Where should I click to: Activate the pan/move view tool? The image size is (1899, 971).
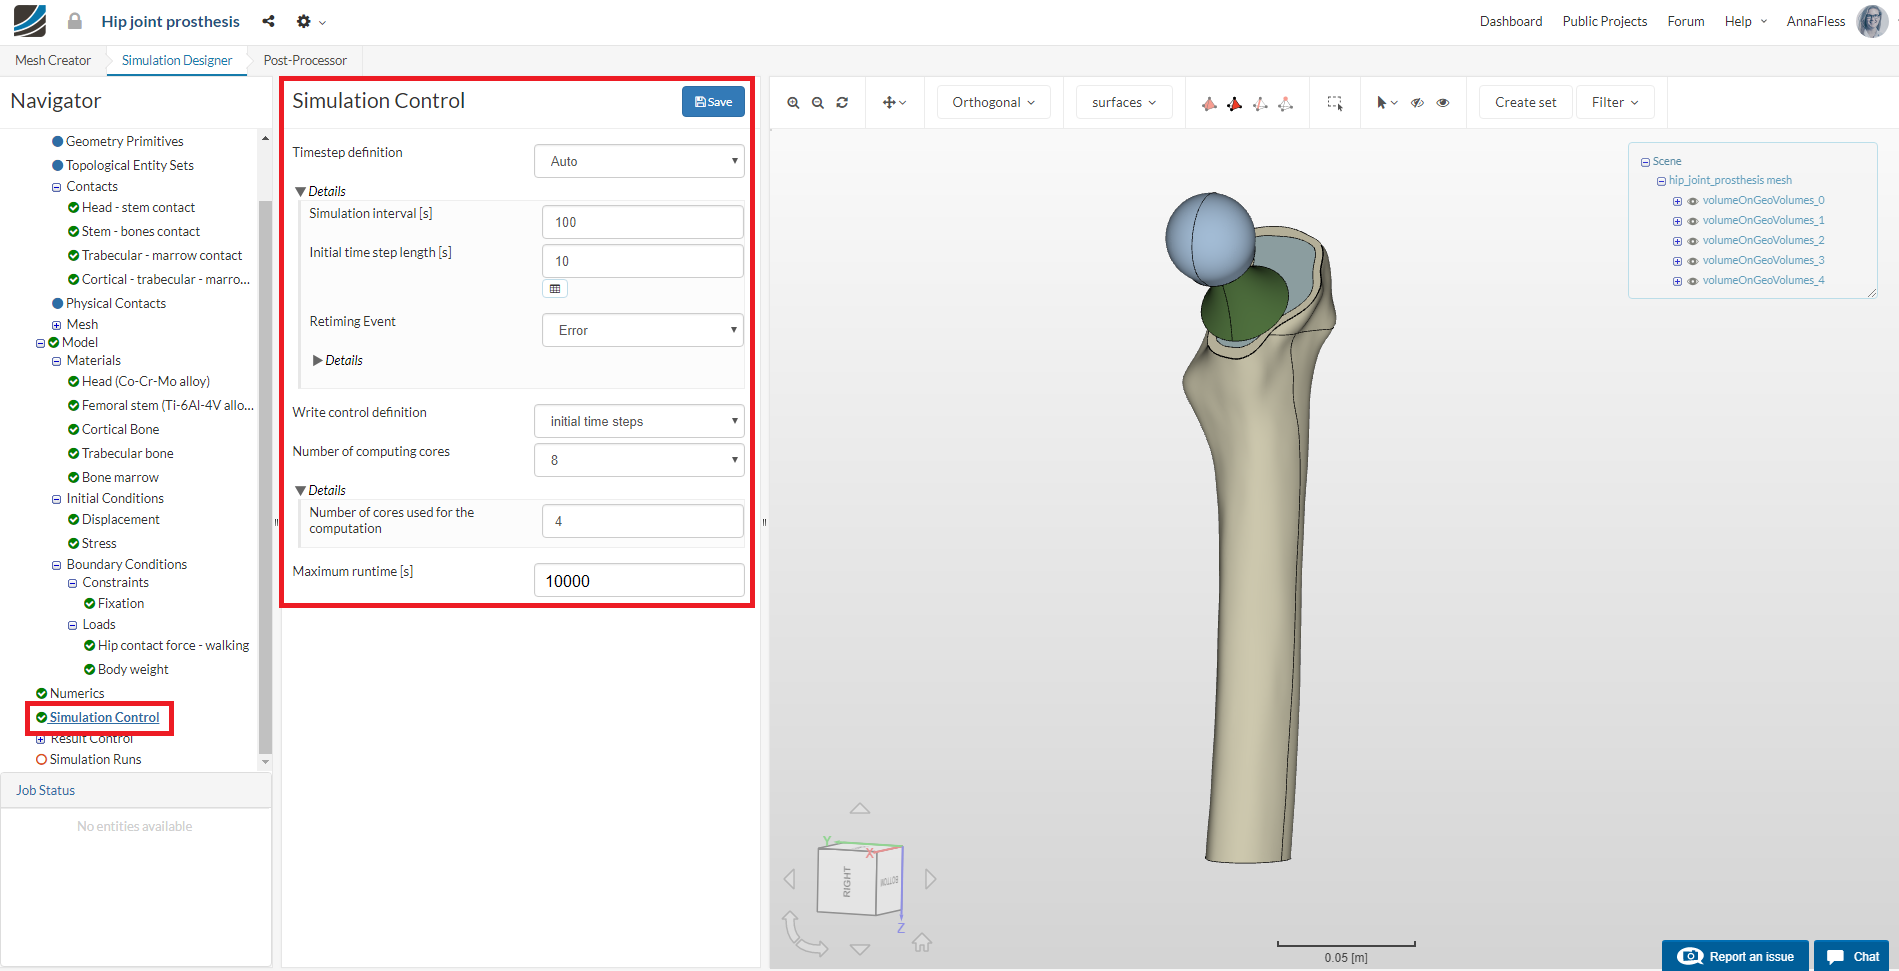point(889,102)
